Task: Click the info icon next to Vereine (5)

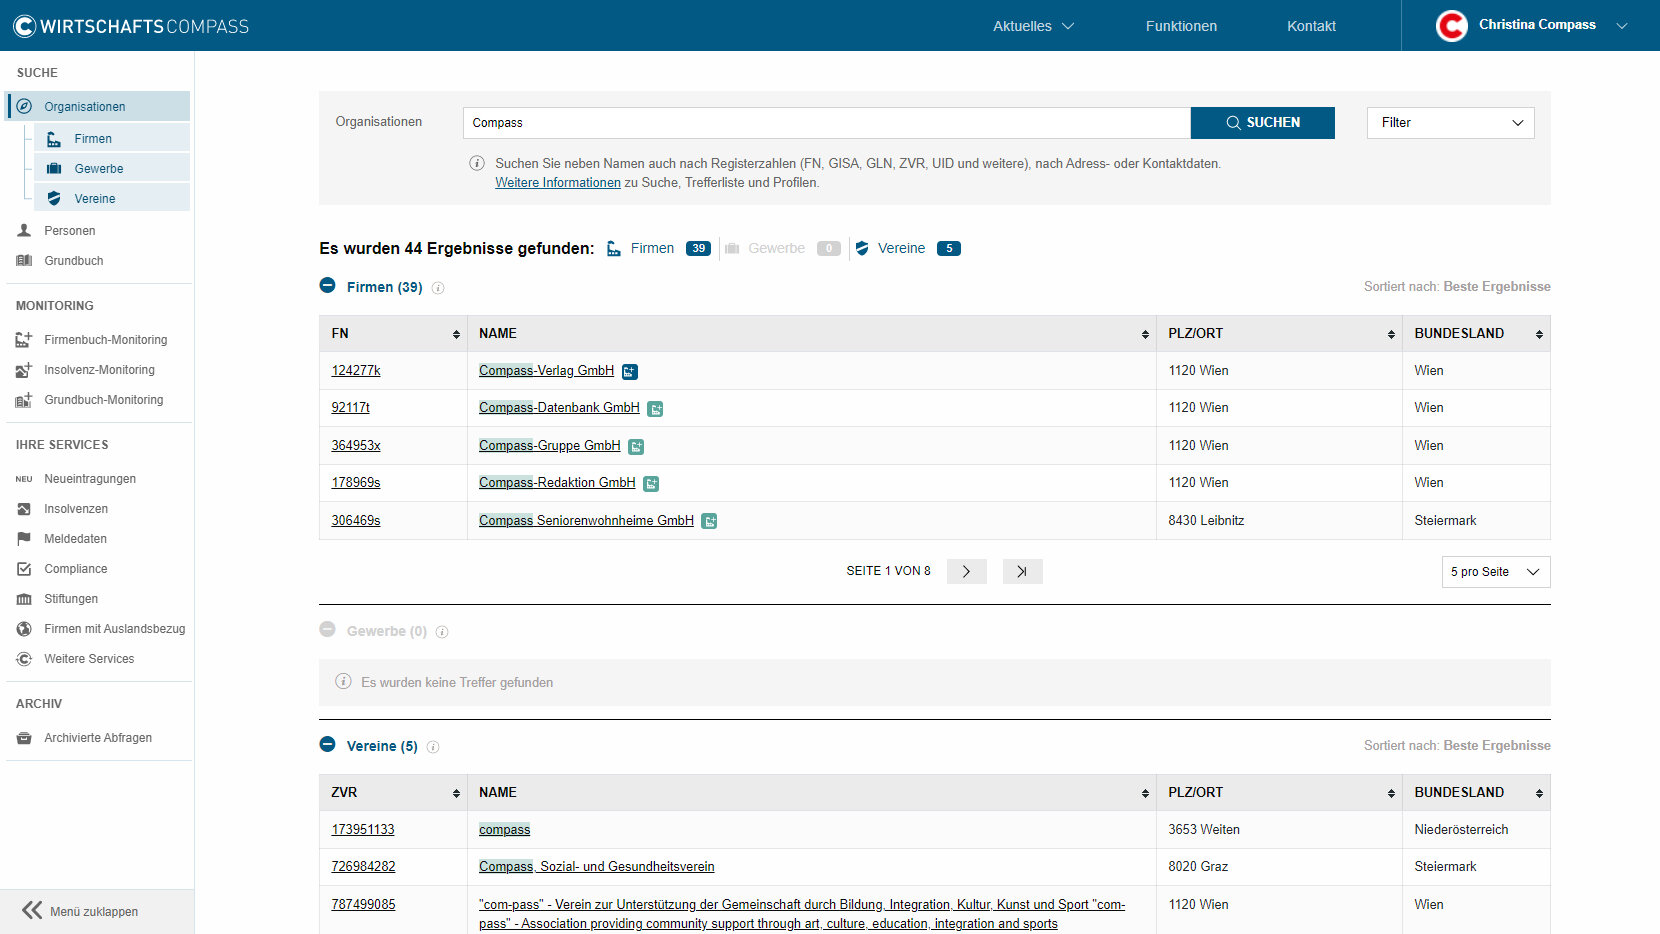Action: point(433,747)
